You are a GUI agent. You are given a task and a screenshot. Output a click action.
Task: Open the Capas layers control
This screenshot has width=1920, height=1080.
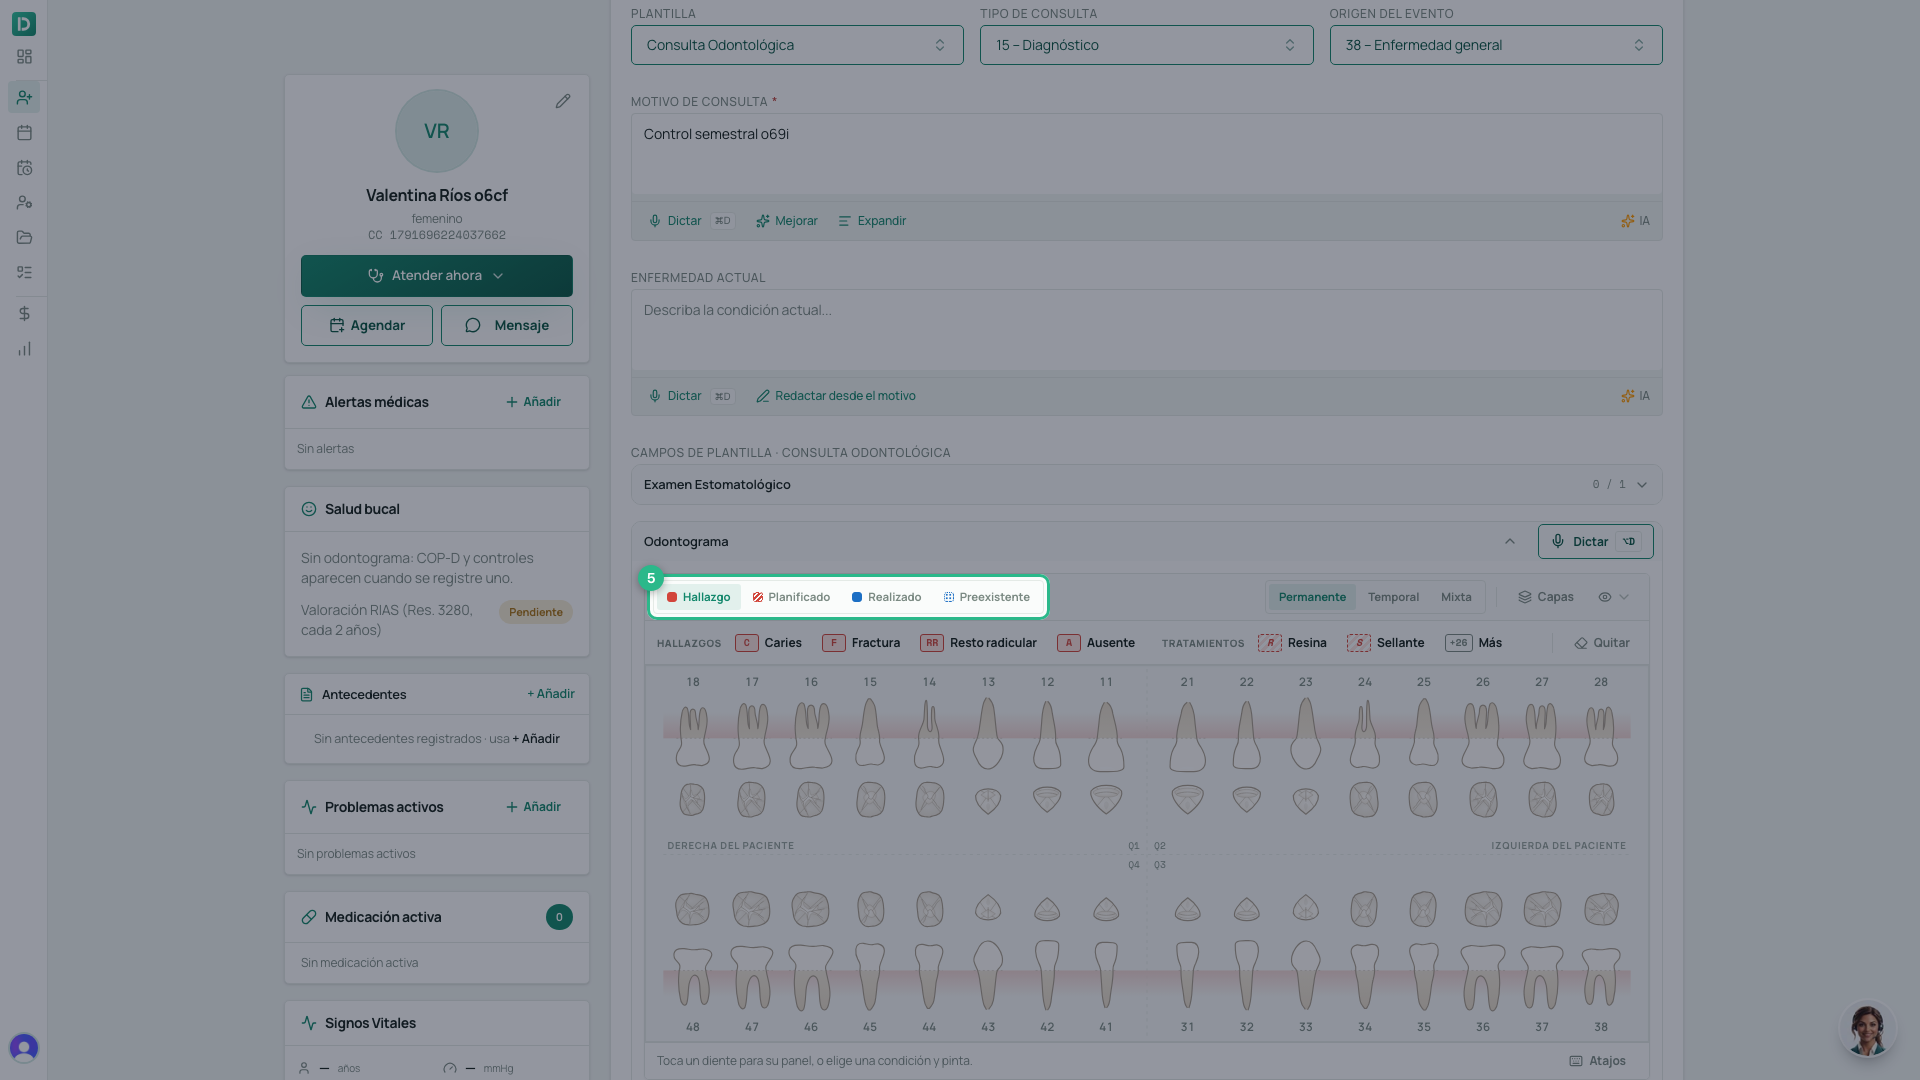point(1545,597)
